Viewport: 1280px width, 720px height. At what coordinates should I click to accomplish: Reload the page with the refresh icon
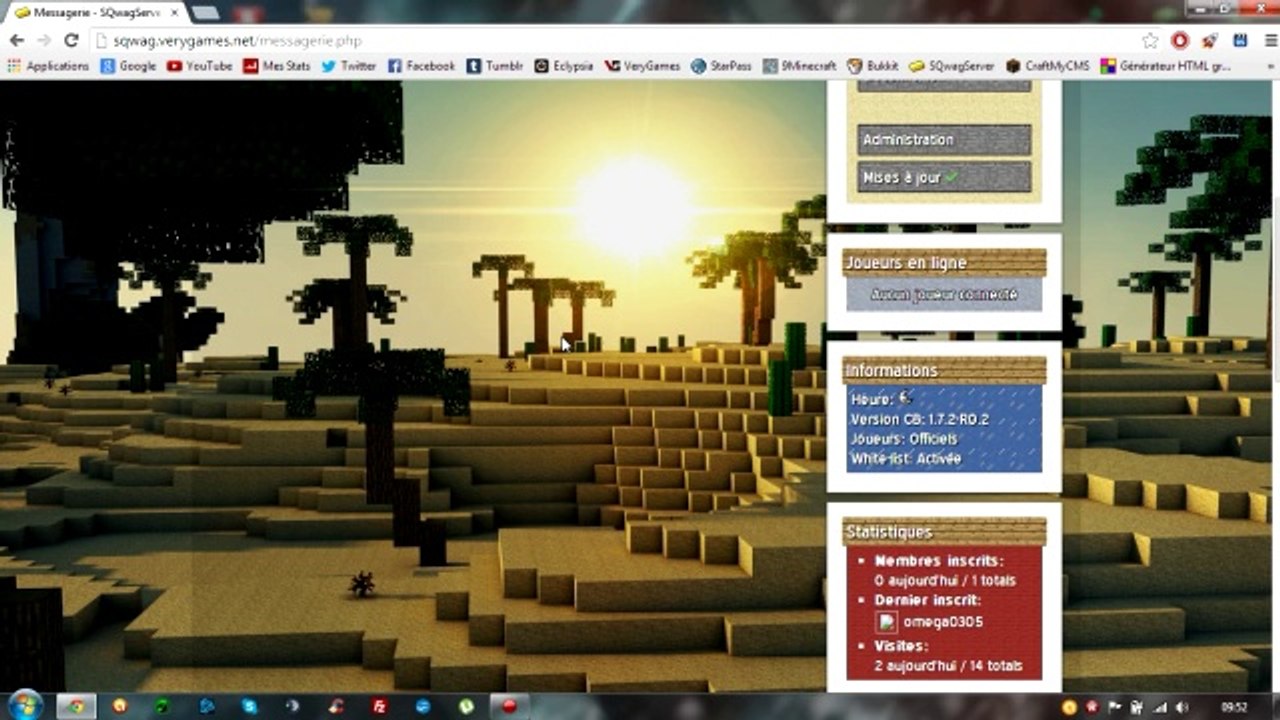[x=71, y=41]
